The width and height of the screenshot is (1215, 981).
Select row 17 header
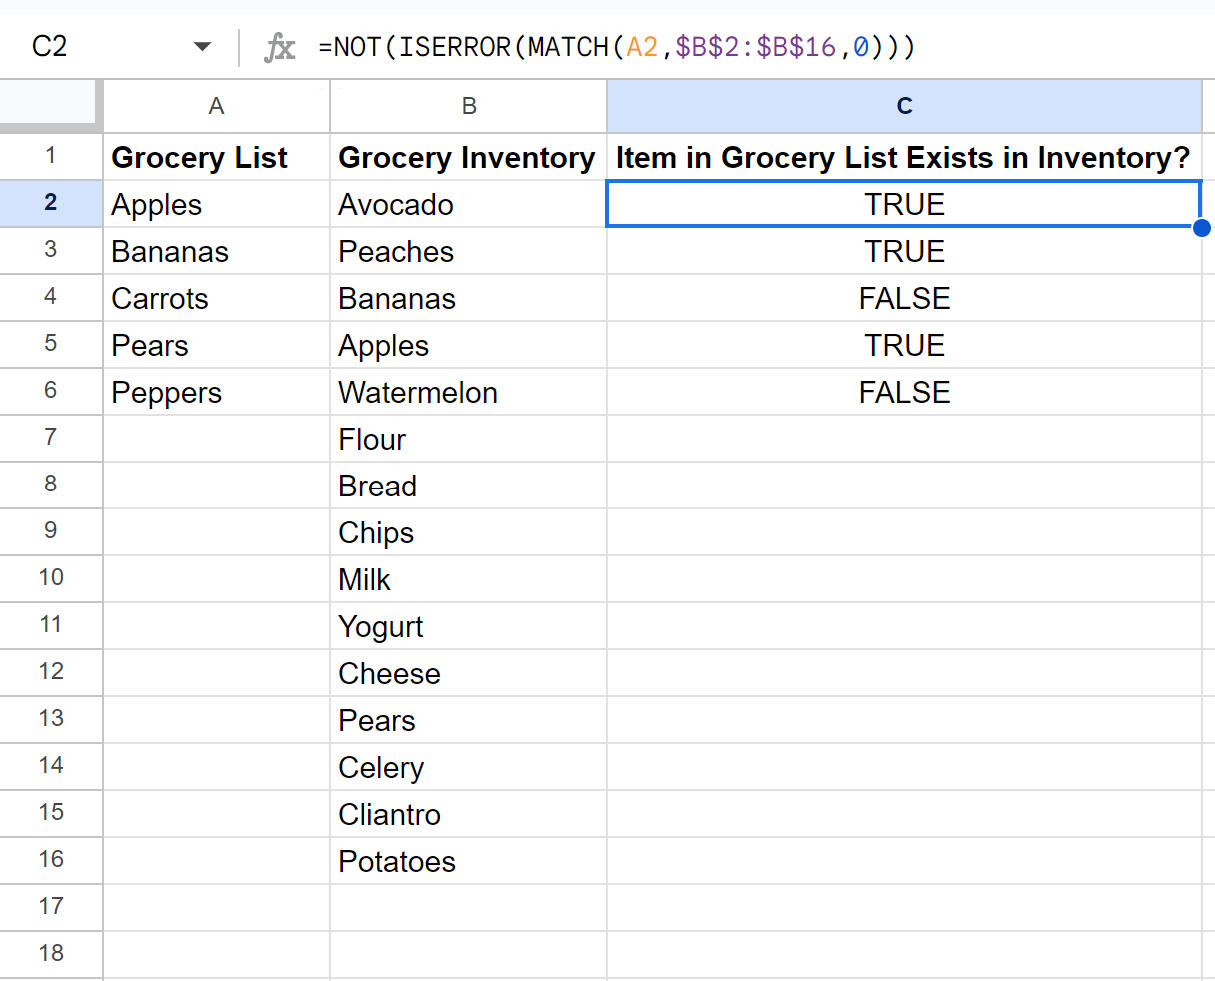pyautogui.click(x=51, y=907)
